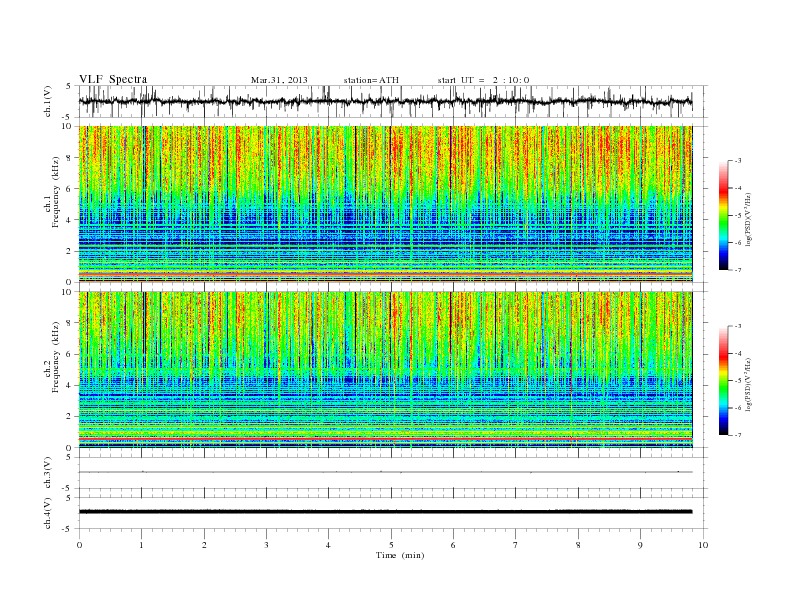
Task: Click time axis tick label "5"
Action: coord(391,545)
